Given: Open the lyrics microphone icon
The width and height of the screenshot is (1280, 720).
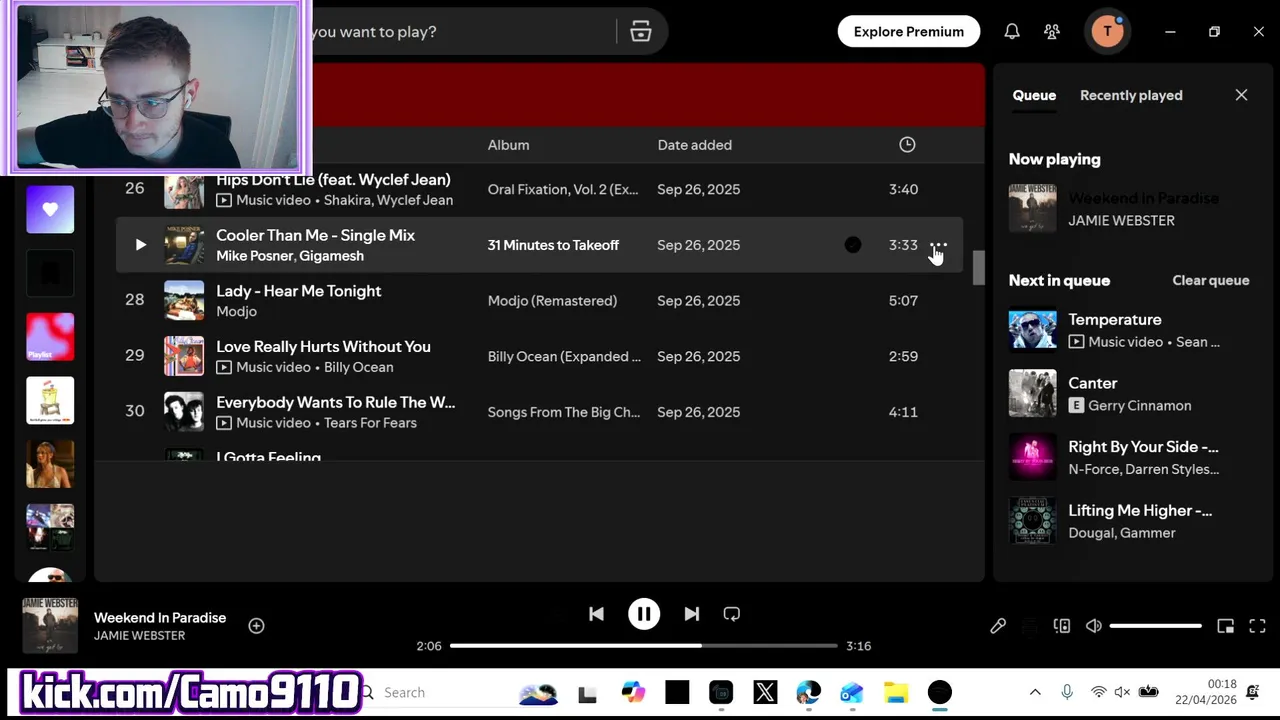Looking at the screenshot, I should click(x=998, y=626).
